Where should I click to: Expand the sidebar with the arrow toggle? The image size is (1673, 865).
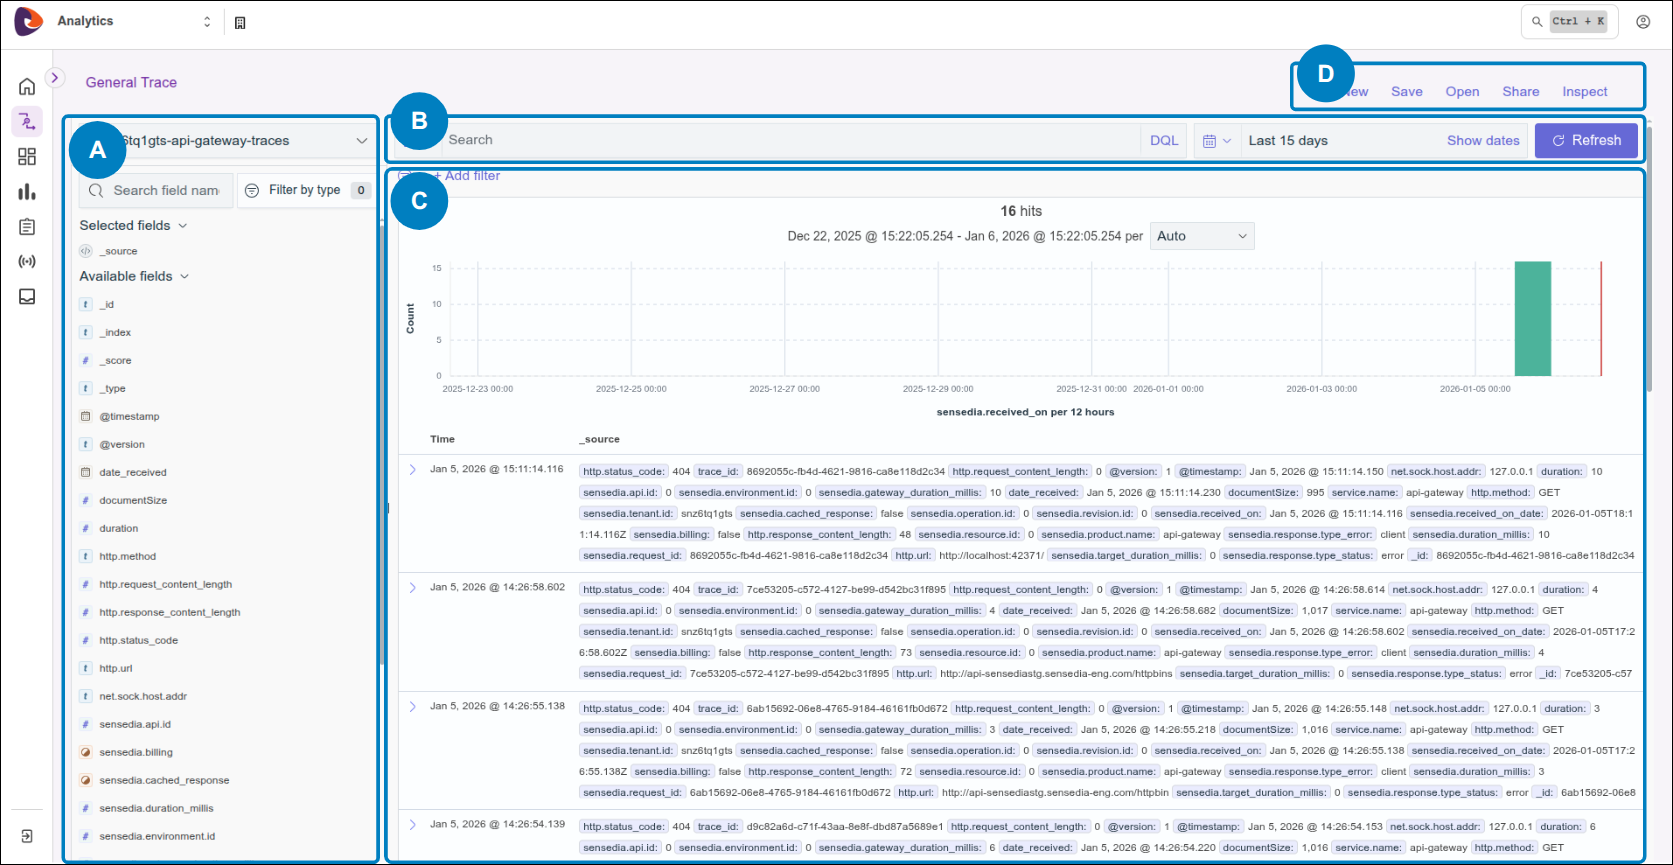(x=55, y=78)
